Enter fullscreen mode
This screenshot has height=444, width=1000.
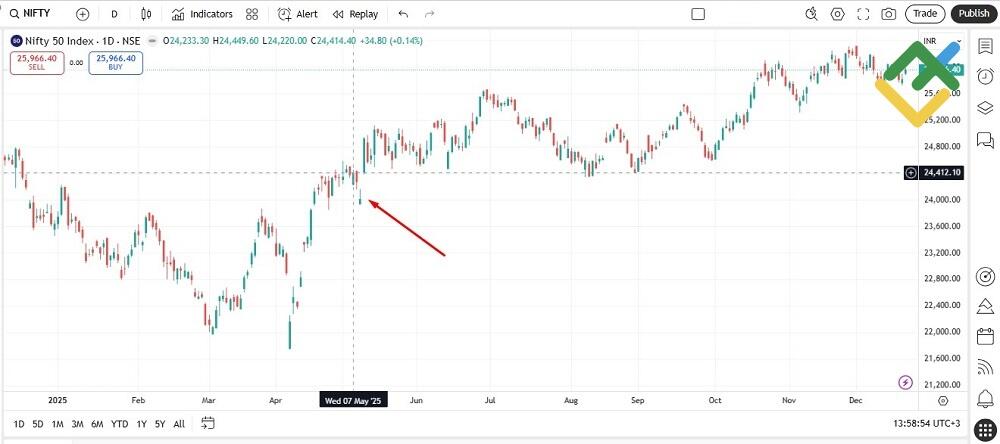pyautogui.click(x=863, y=14)
